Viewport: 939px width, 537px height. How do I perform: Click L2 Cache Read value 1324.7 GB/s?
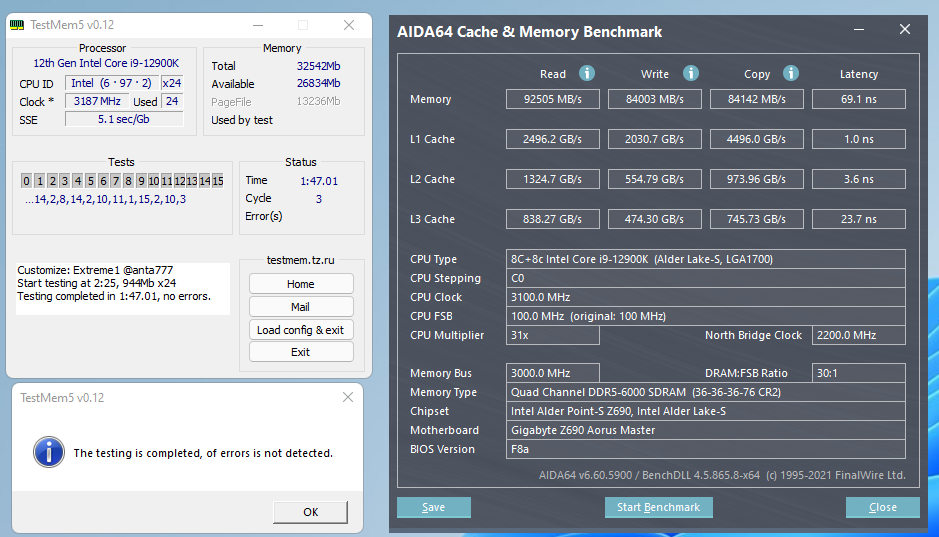(553, 179)
